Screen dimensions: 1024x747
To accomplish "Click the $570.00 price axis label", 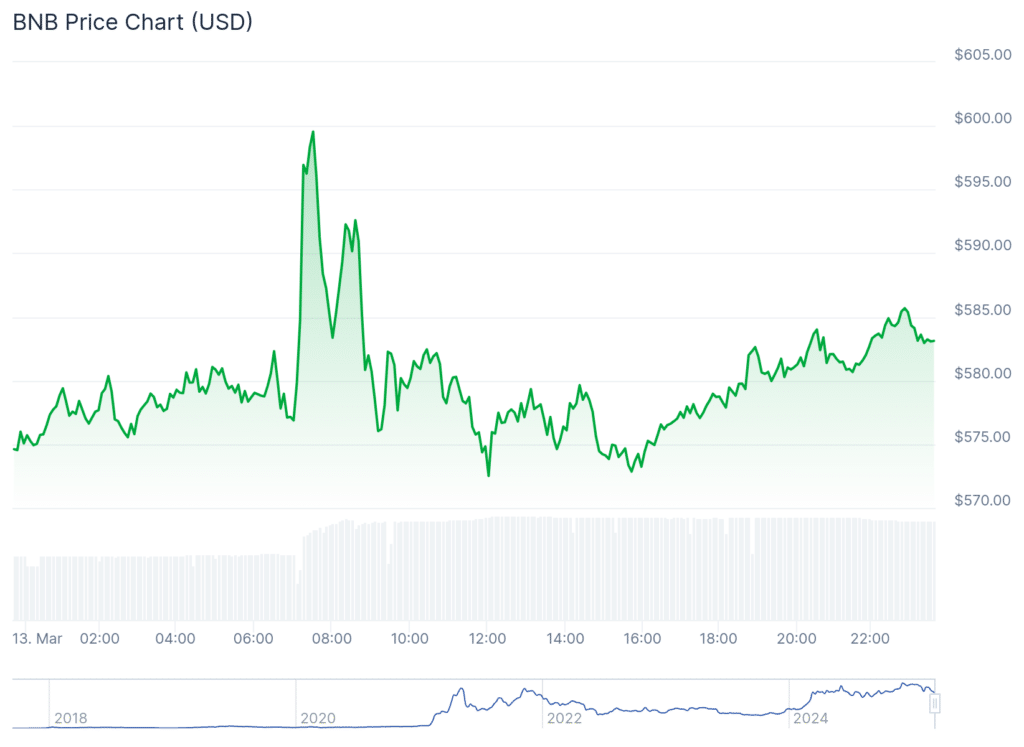I will (x=982, y=501).
